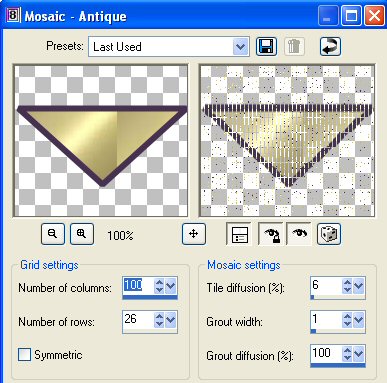Image resolution: width=387 pixels, height=383 pixels.
Task: Zoom in the preview with the plus magnifier
Action: [82, 234]
